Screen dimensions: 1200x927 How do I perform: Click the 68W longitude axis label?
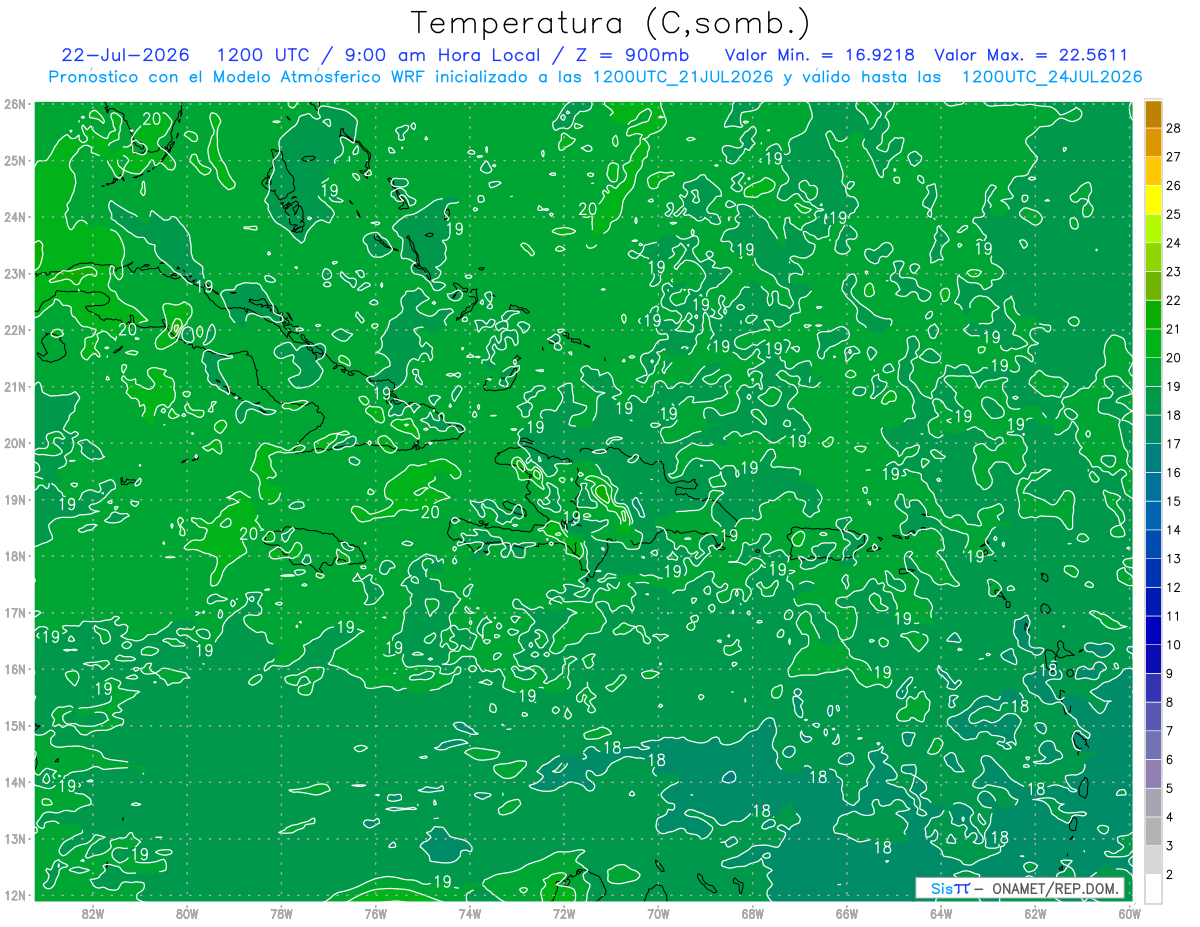(x=753, y=913)
